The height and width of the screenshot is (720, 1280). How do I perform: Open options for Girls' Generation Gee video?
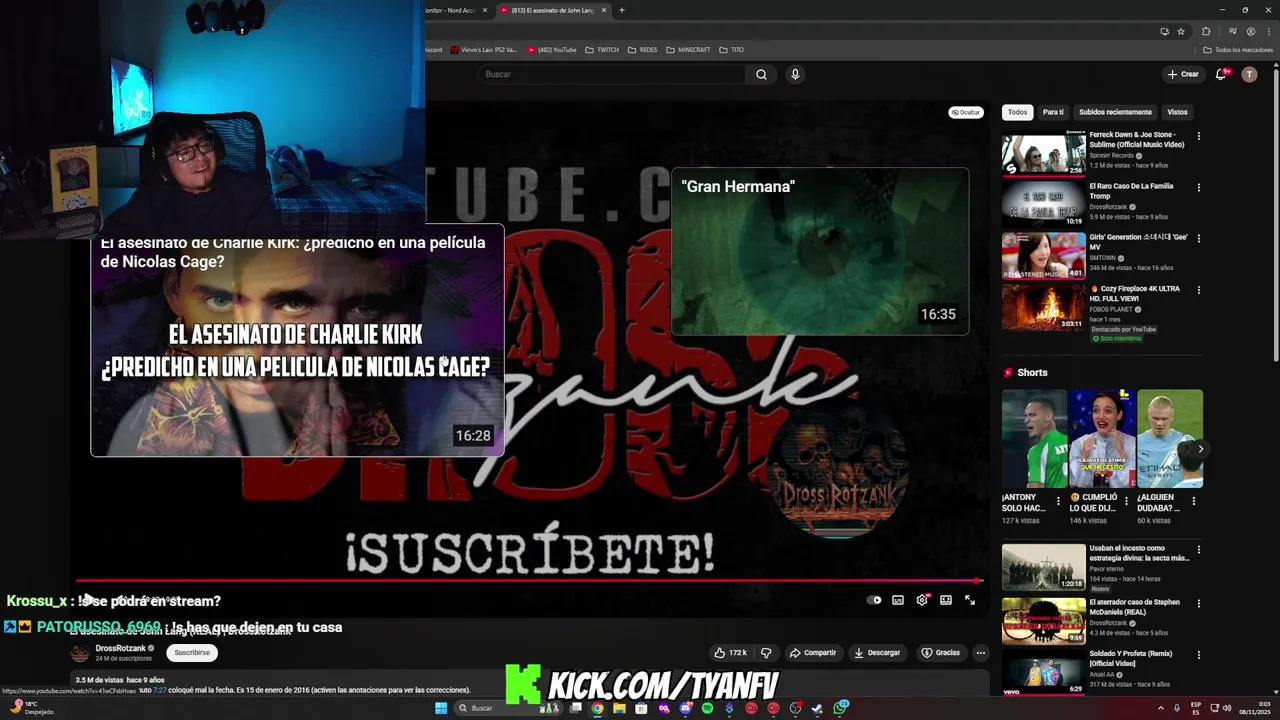click(x=1198, y=238)
